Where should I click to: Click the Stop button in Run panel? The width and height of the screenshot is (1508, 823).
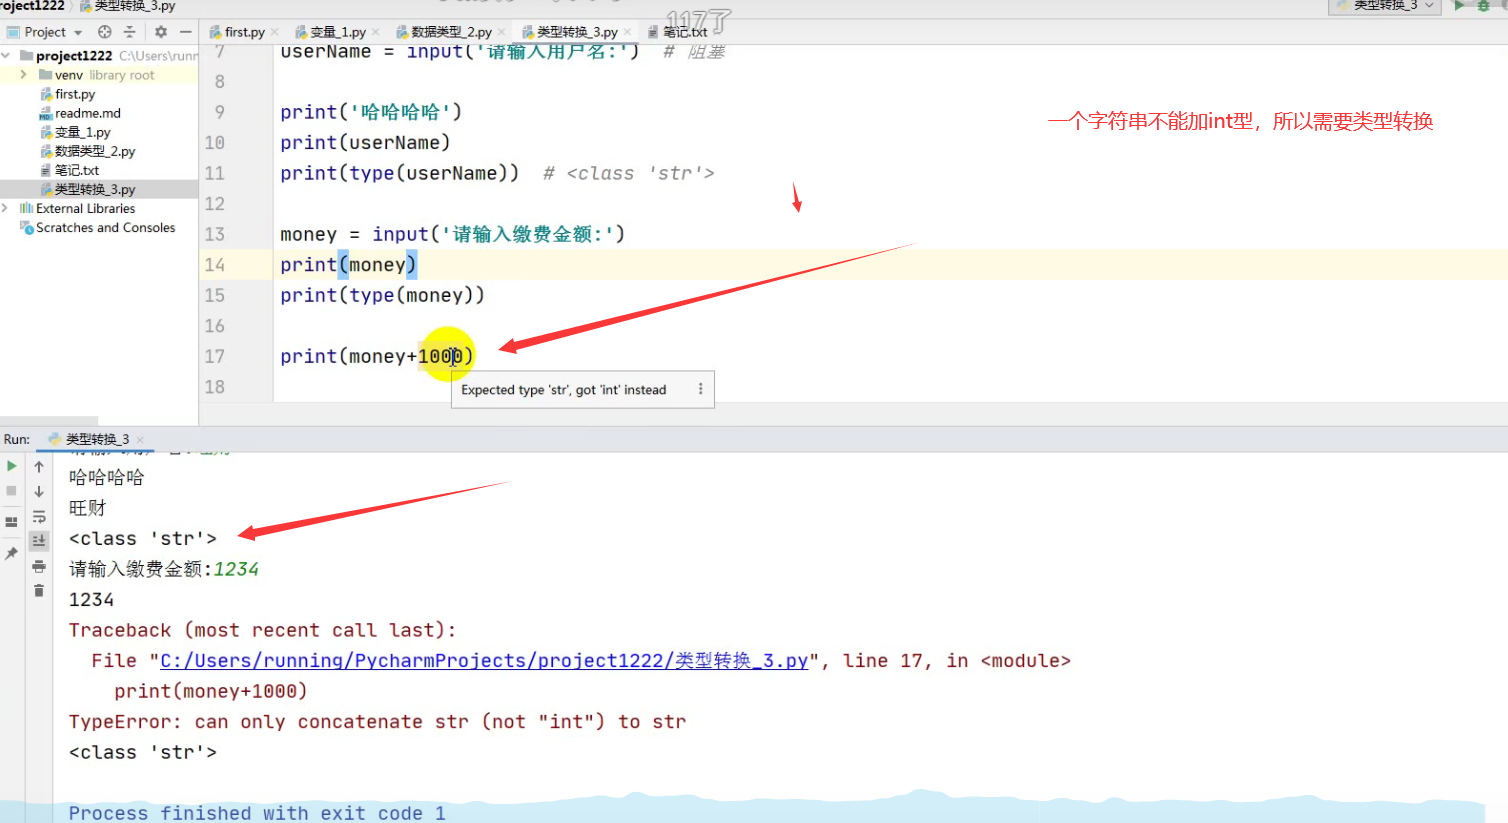click(12, 491)
